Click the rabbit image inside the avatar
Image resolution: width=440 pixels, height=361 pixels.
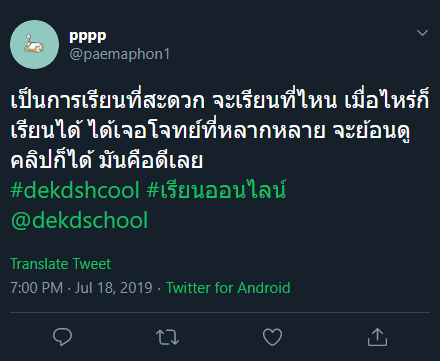[x=34, y=45]
